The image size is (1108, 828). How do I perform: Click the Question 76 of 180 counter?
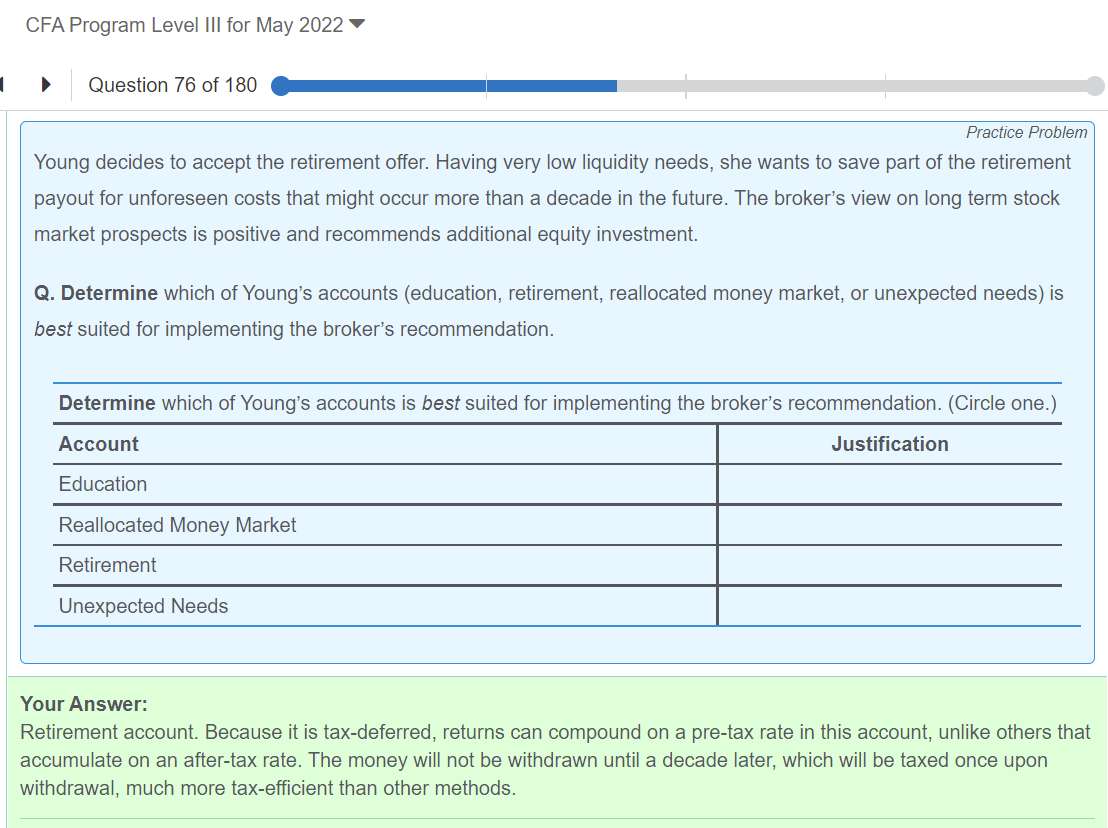click(172, 85)
